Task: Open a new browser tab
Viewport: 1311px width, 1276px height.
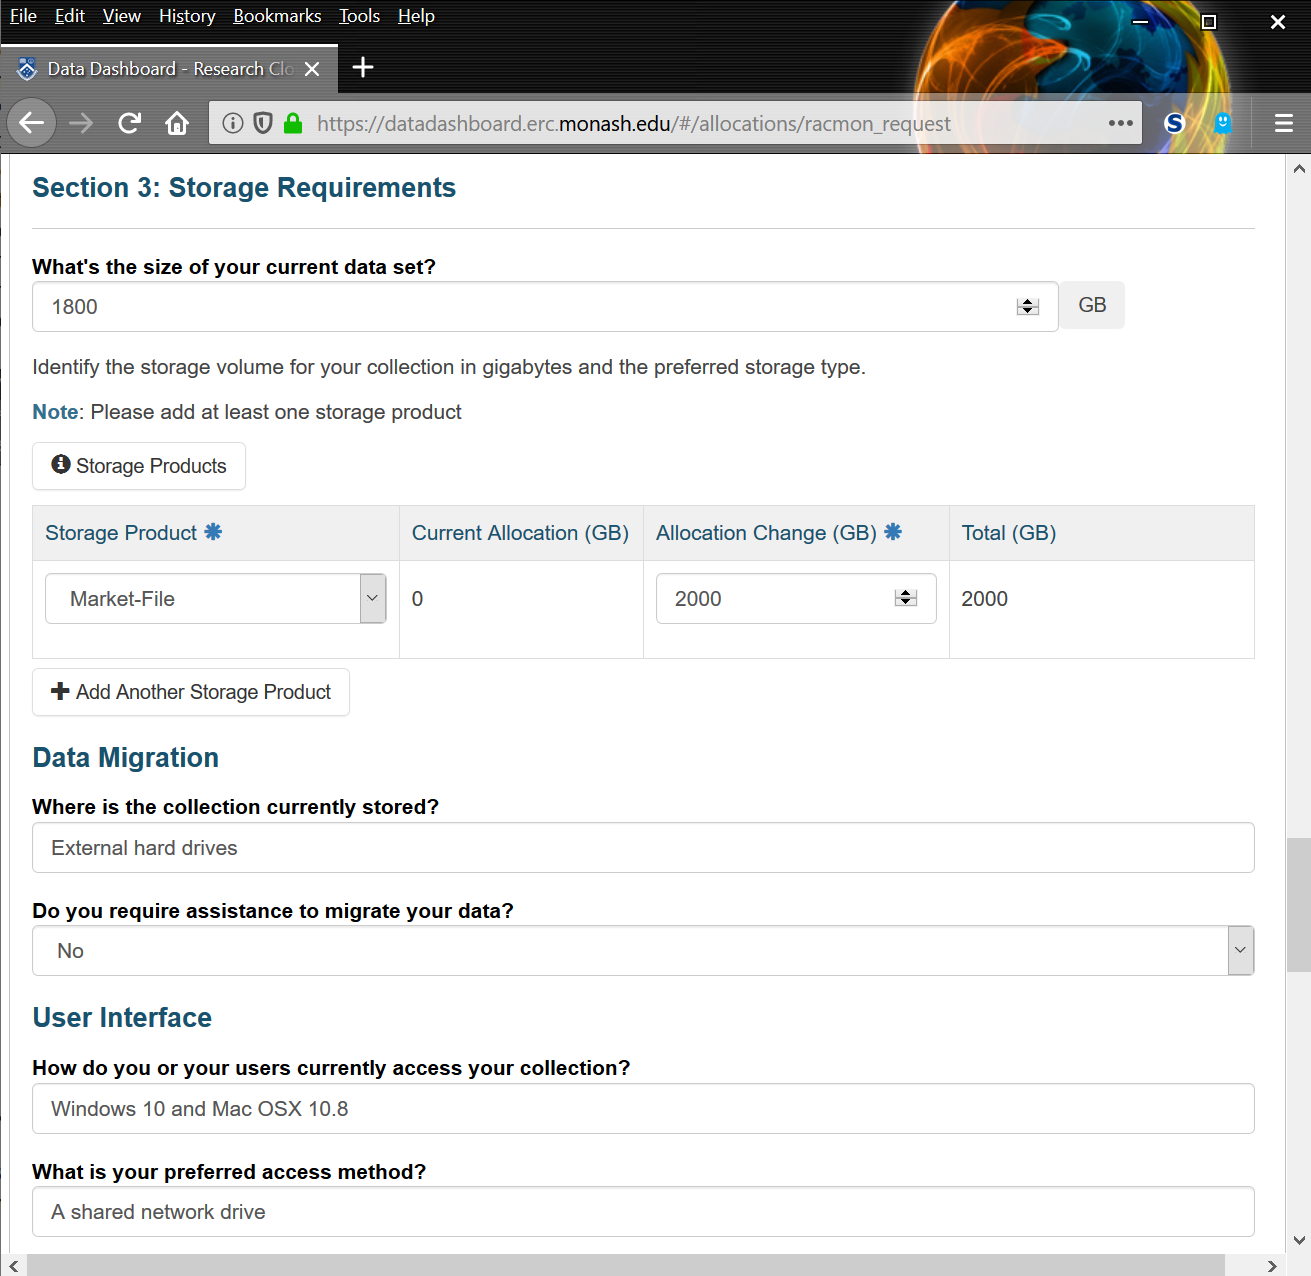Action: tap(363, 68)
